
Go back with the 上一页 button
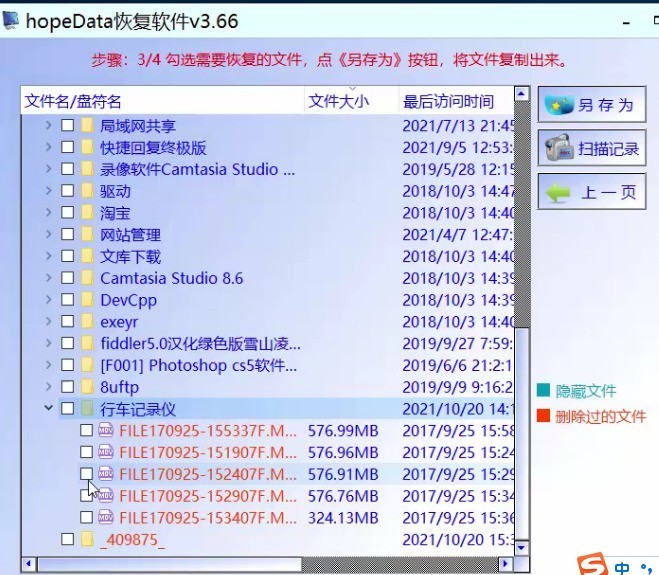click(x=592, y=192)
